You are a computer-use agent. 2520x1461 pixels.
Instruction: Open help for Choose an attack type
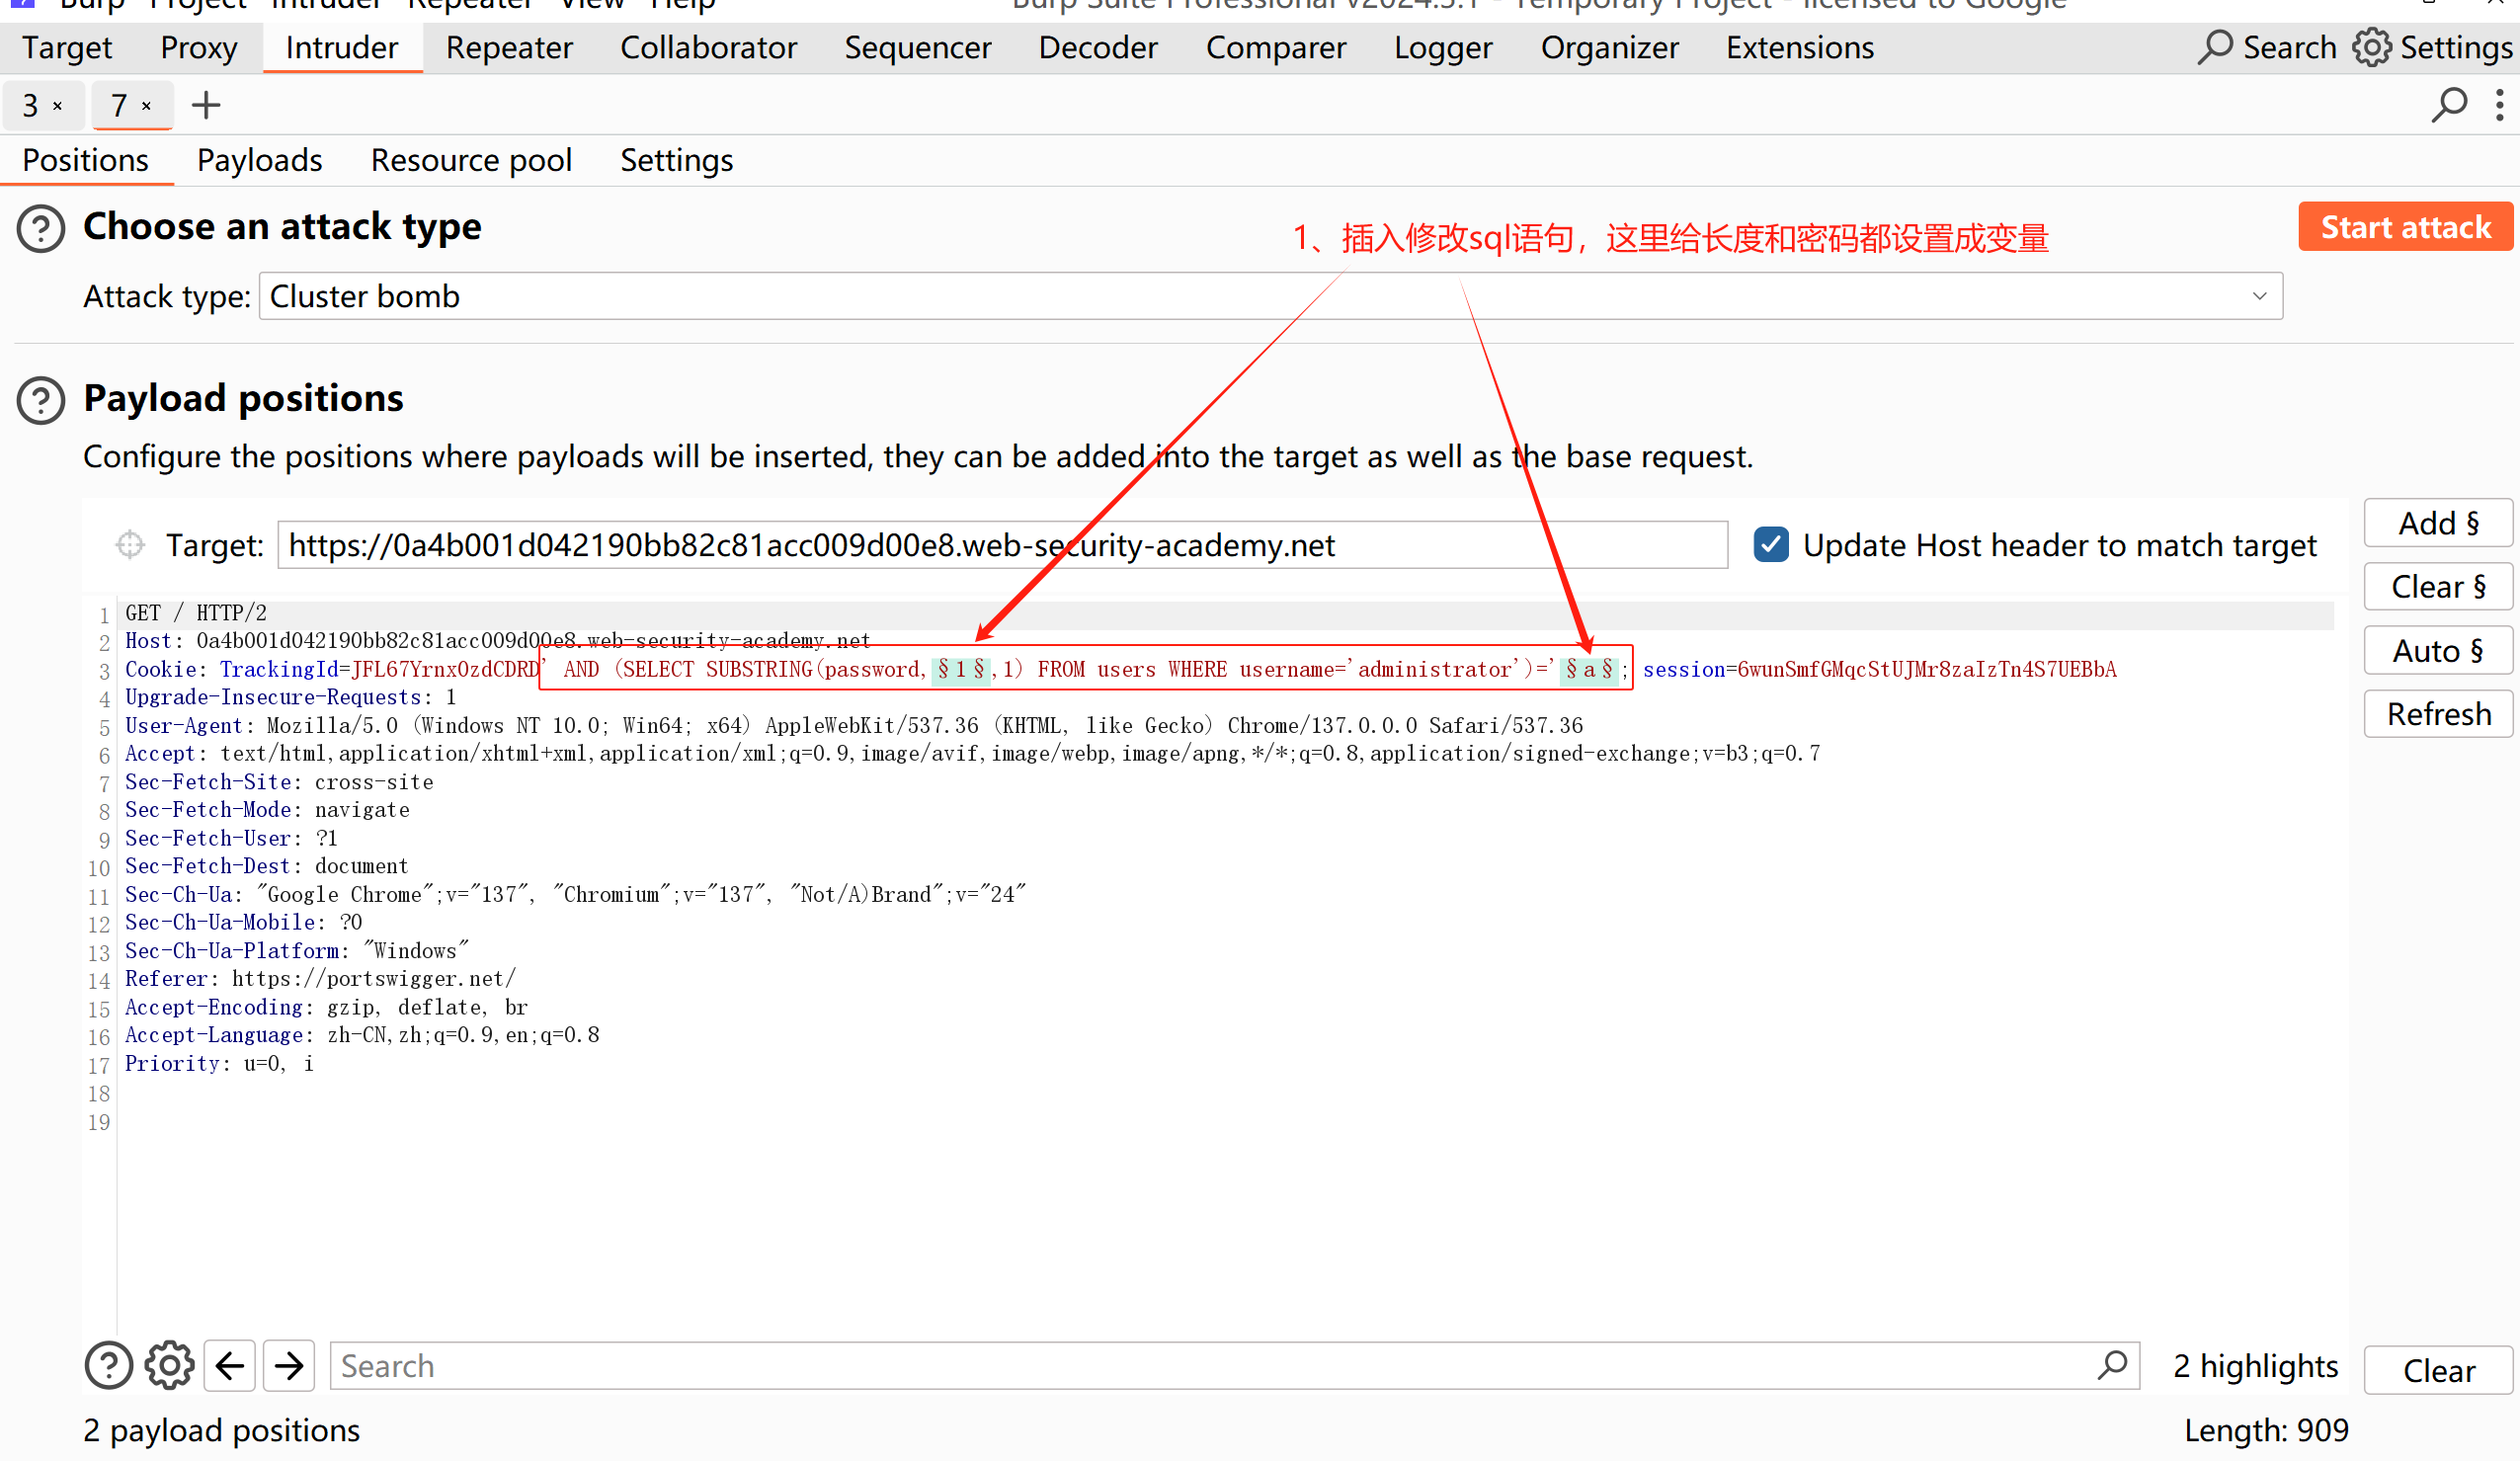click(x=41, y=229)
